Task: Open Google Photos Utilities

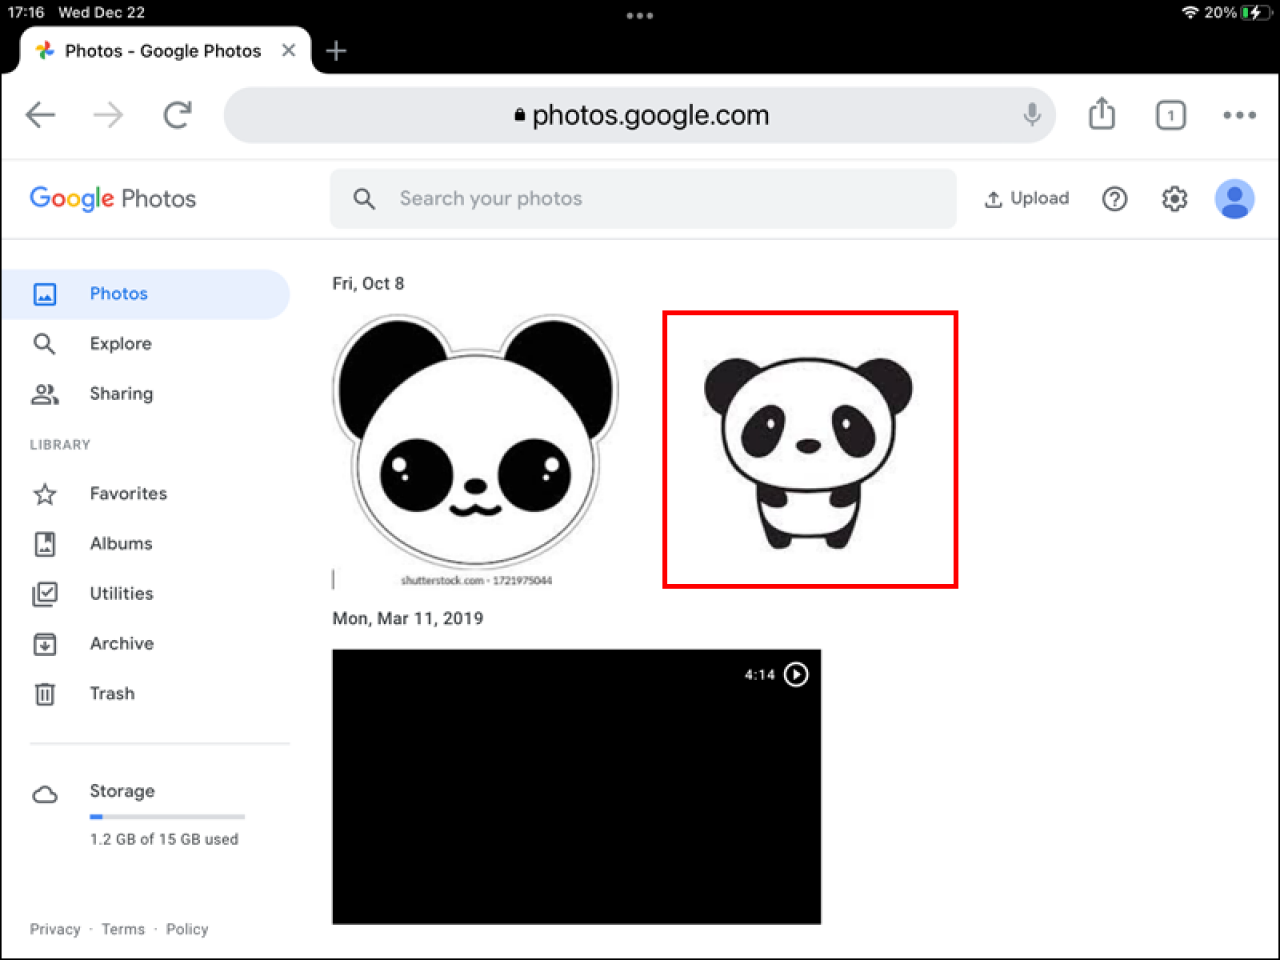Action: [x=121, y=593]
